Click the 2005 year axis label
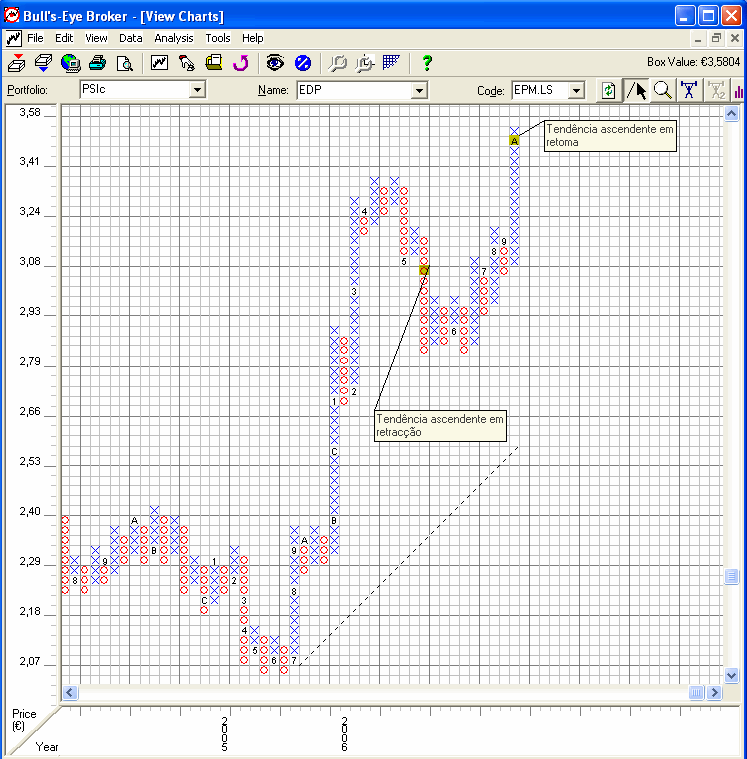747x759 pixels. pyautogui.click(x=225, y=734)
